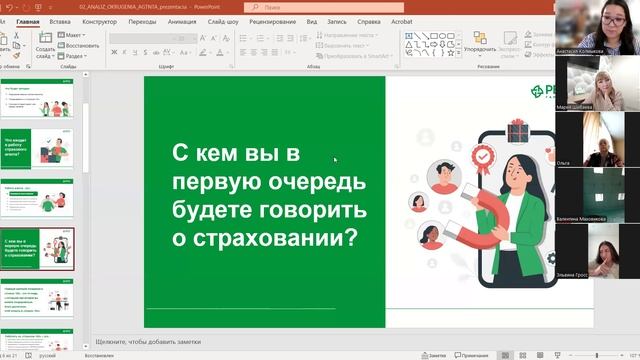The height and width of the screenshot is (360, 640).
Task: Switch to the Переходы tab
Action: [142, 22]
